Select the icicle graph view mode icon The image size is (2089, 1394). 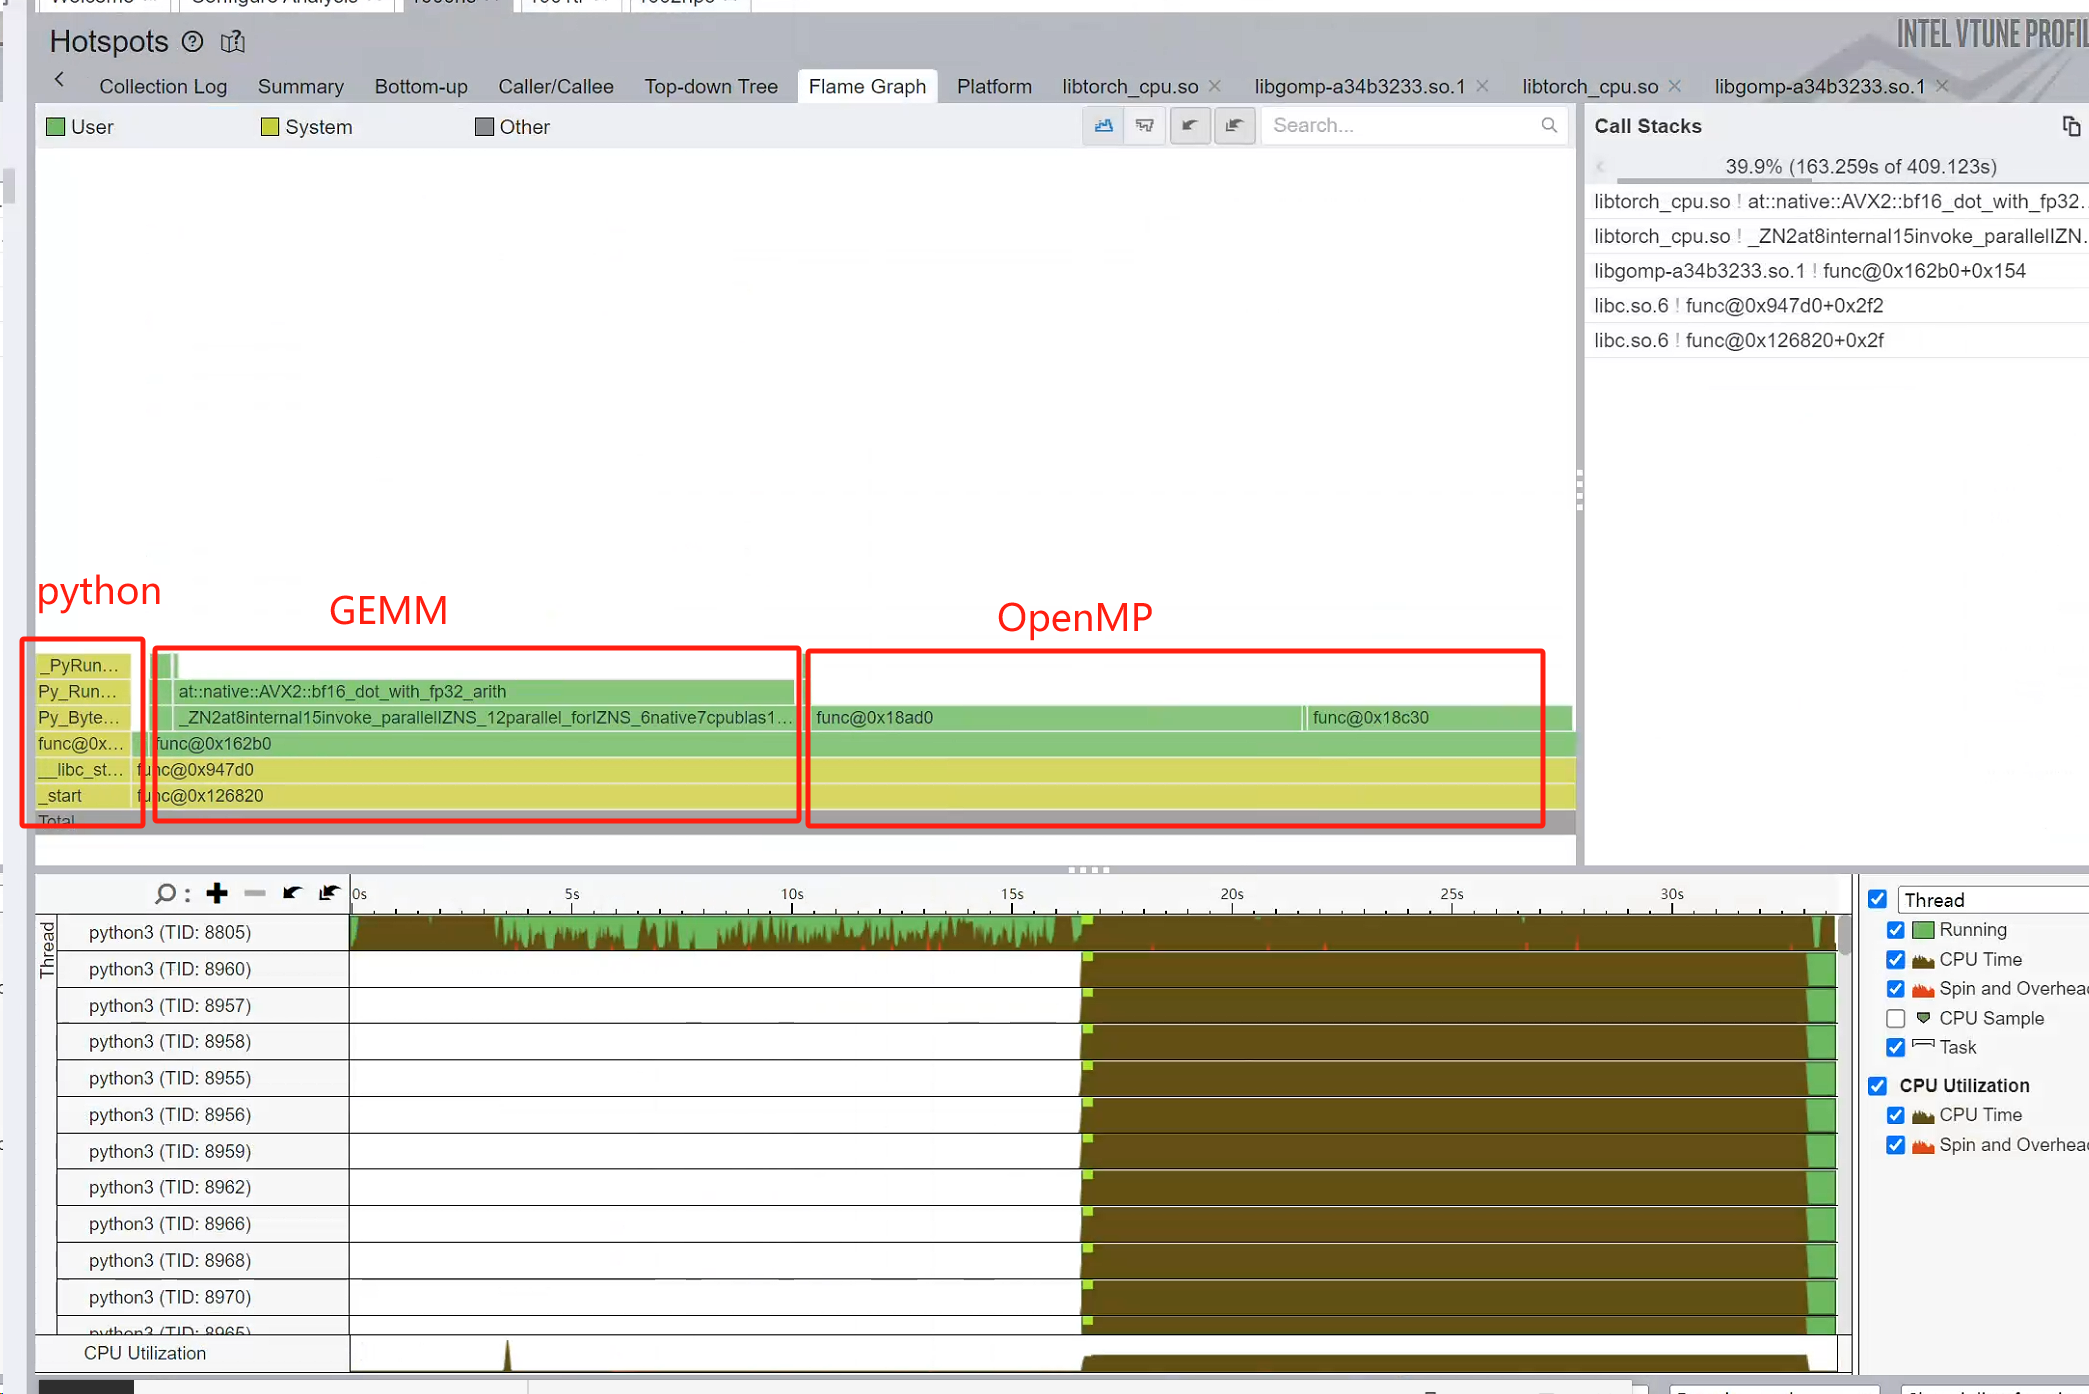[x=1145, y=125]
